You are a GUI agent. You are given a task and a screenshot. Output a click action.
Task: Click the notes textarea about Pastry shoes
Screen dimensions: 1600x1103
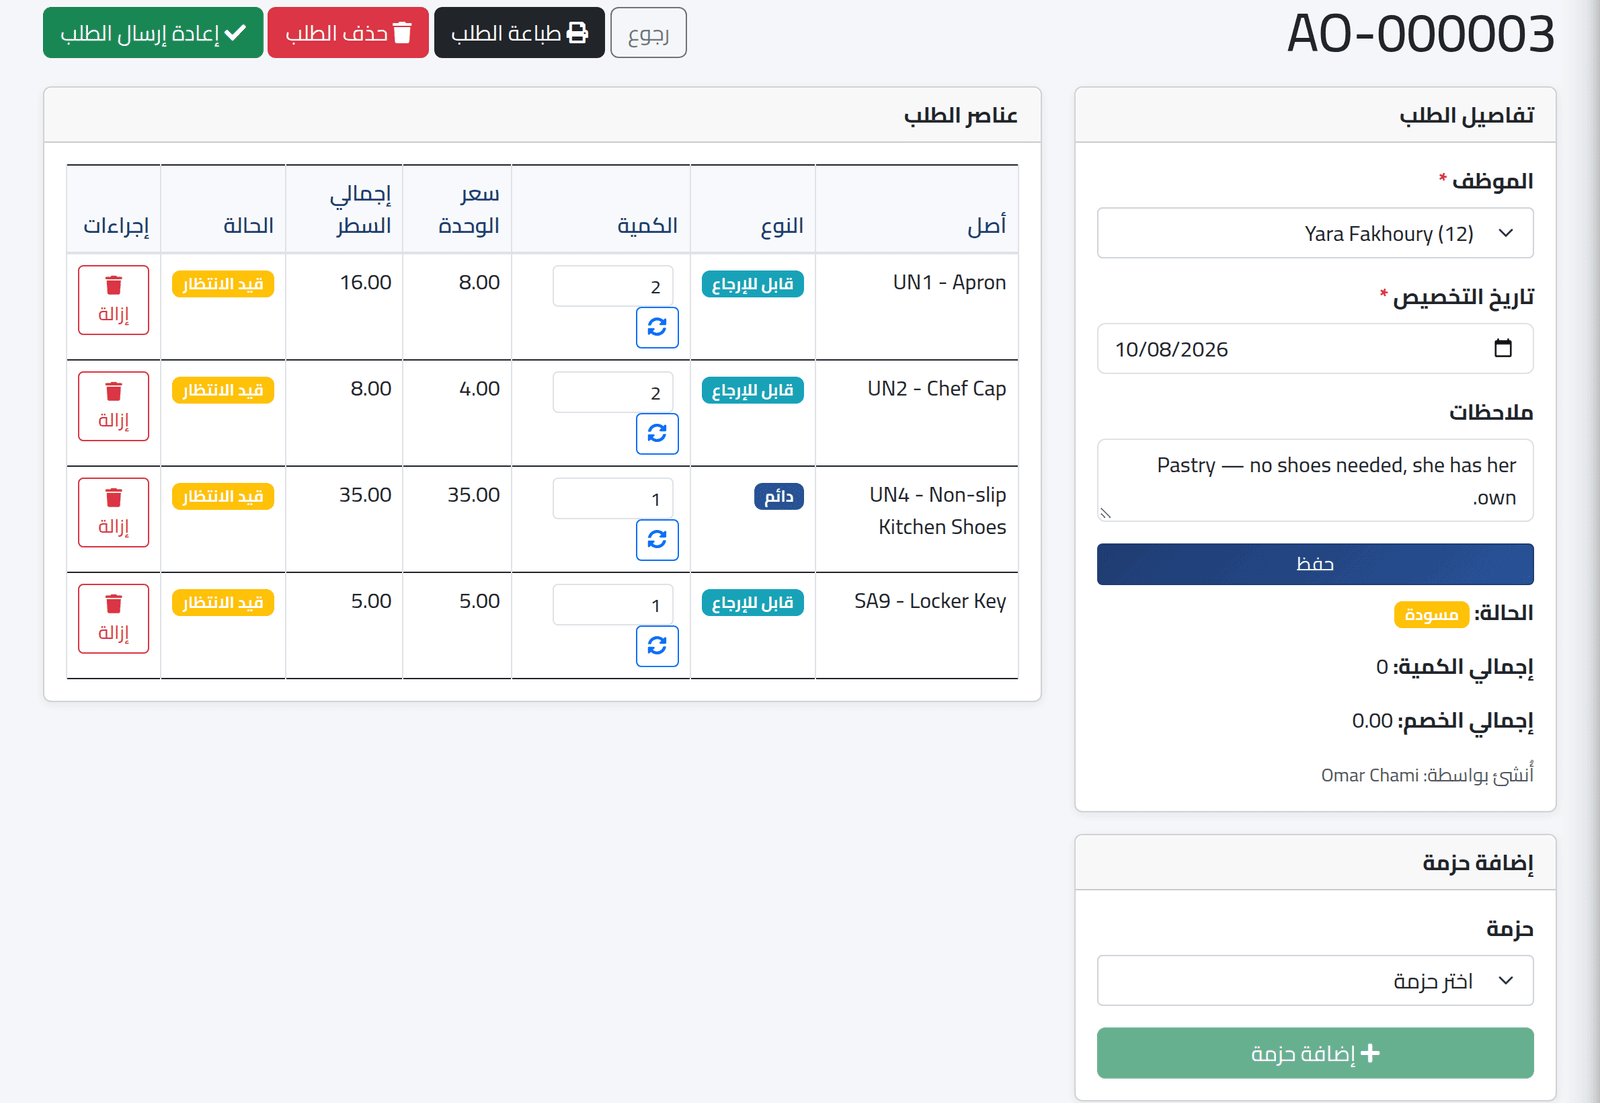click(x=1315, y=480)
